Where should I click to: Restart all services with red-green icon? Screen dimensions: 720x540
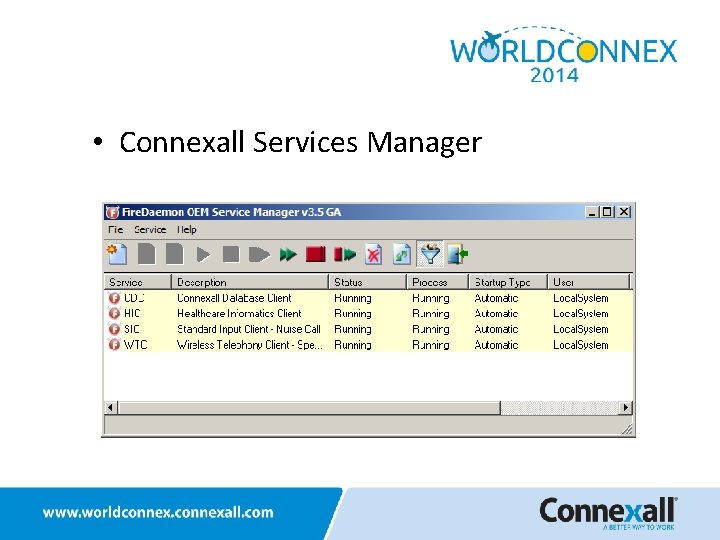point(345,254)
